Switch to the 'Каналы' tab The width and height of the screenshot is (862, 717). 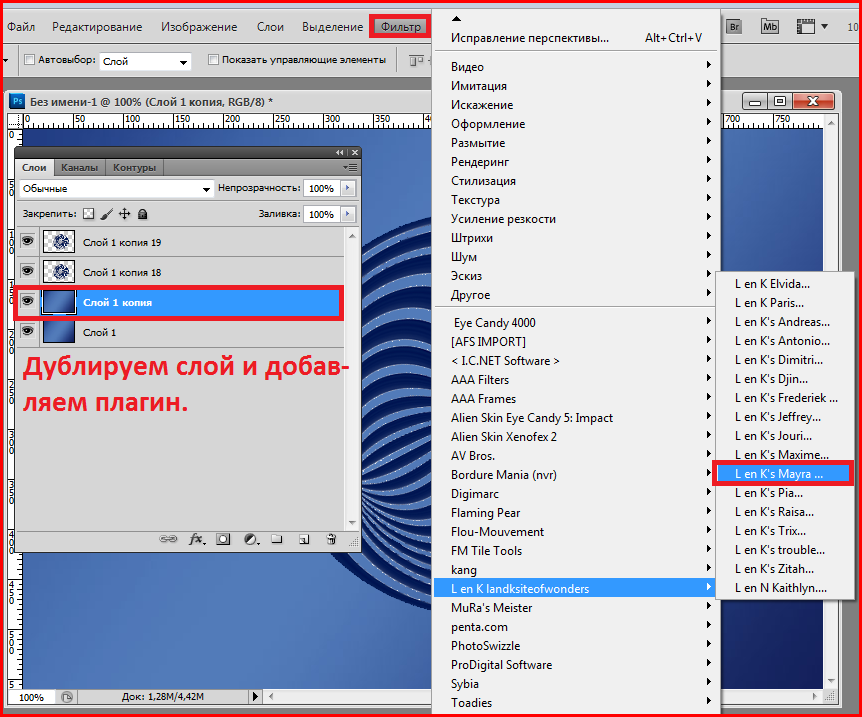80,168
